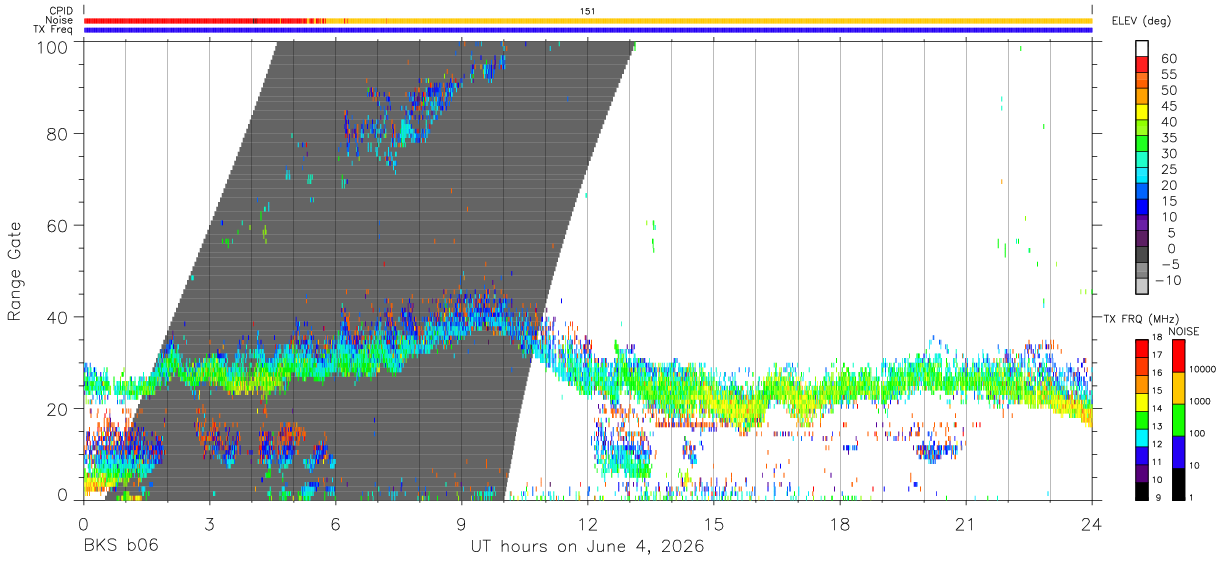Click the 17 tick on TX FRQ colorbar

pyautogui.click(x=1158, y=354)
